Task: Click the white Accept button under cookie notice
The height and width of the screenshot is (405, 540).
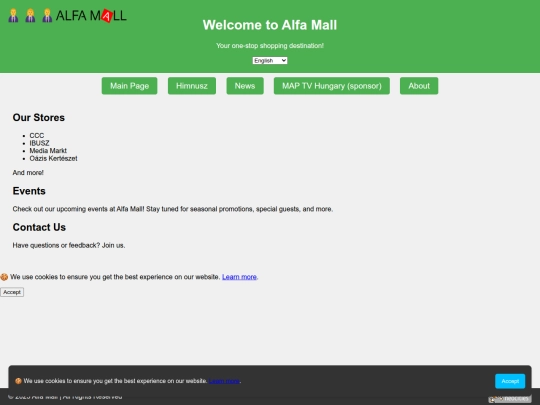Action: (12, 292)
